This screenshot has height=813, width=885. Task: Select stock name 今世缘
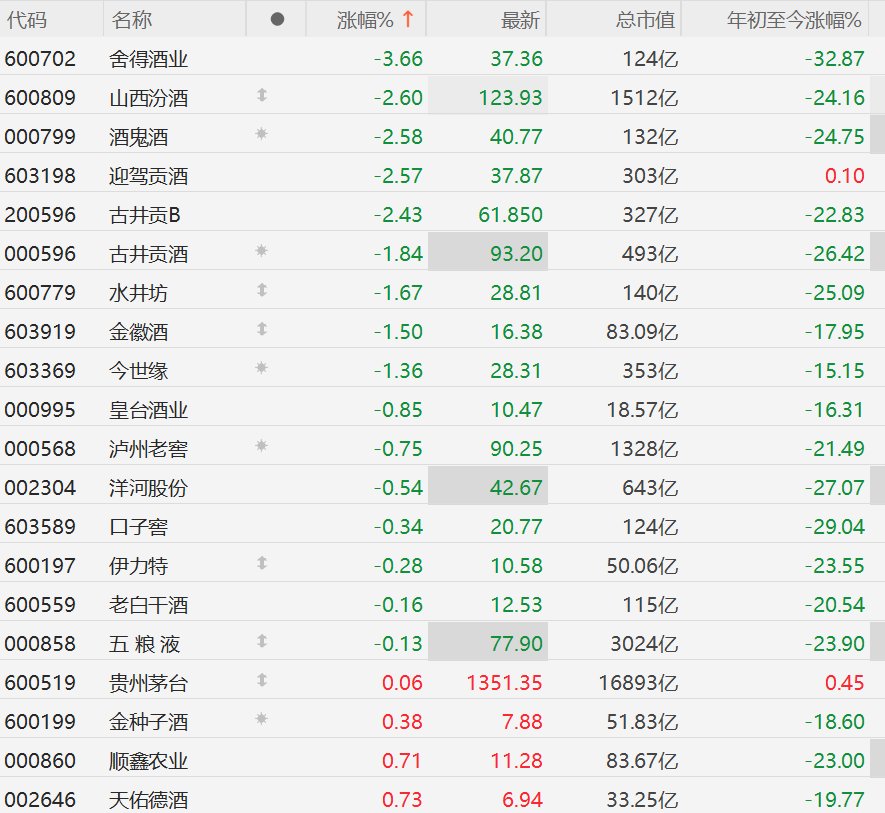click(x=139, y=371)
